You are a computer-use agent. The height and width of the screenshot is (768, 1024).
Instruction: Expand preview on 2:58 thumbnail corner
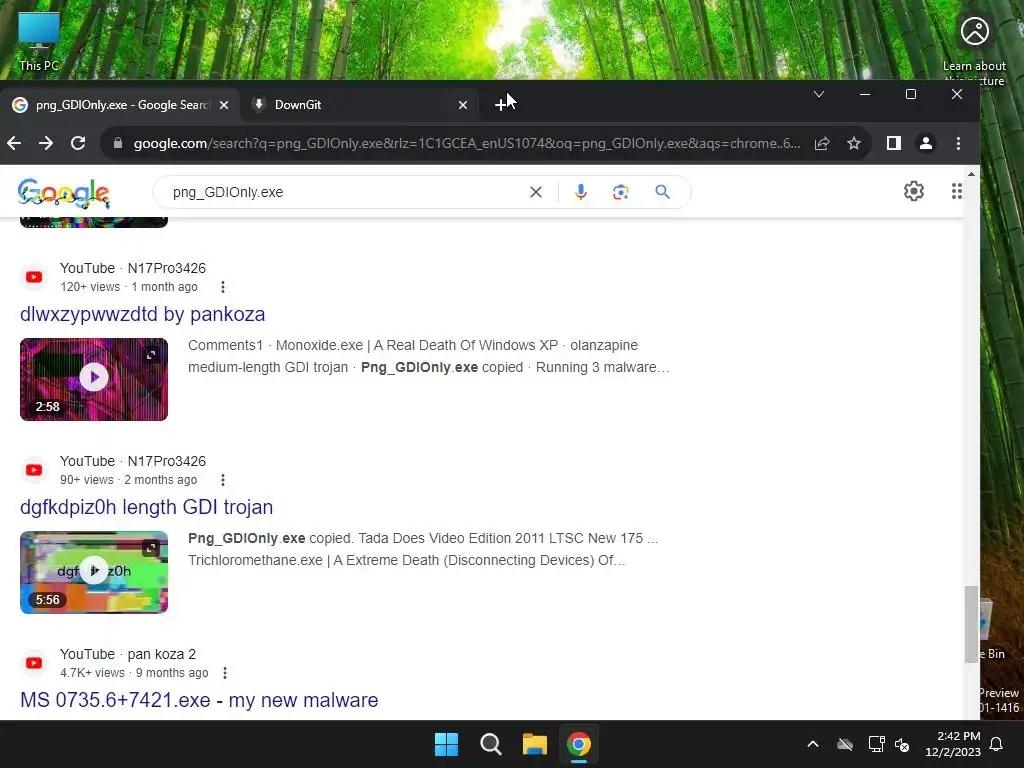[151, 355]
